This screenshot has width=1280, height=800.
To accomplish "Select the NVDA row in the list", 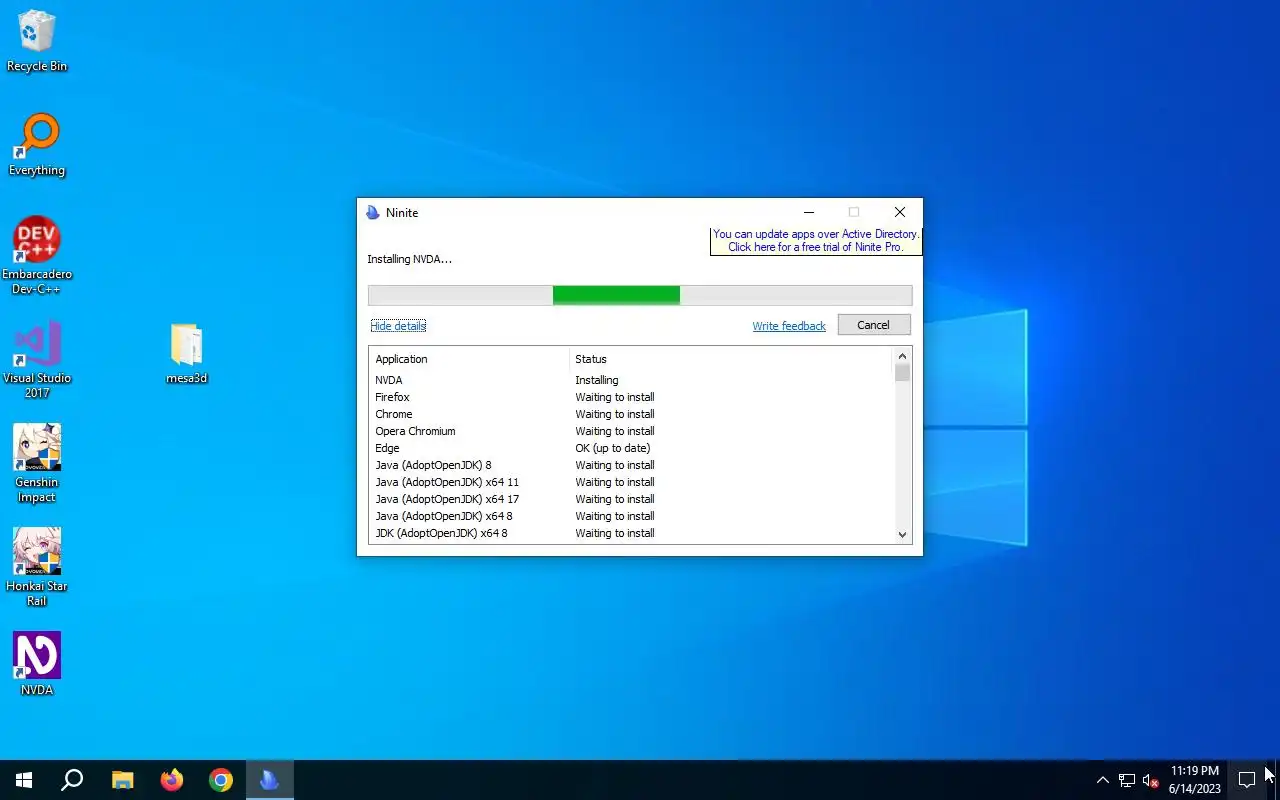I will pos(631,380).
